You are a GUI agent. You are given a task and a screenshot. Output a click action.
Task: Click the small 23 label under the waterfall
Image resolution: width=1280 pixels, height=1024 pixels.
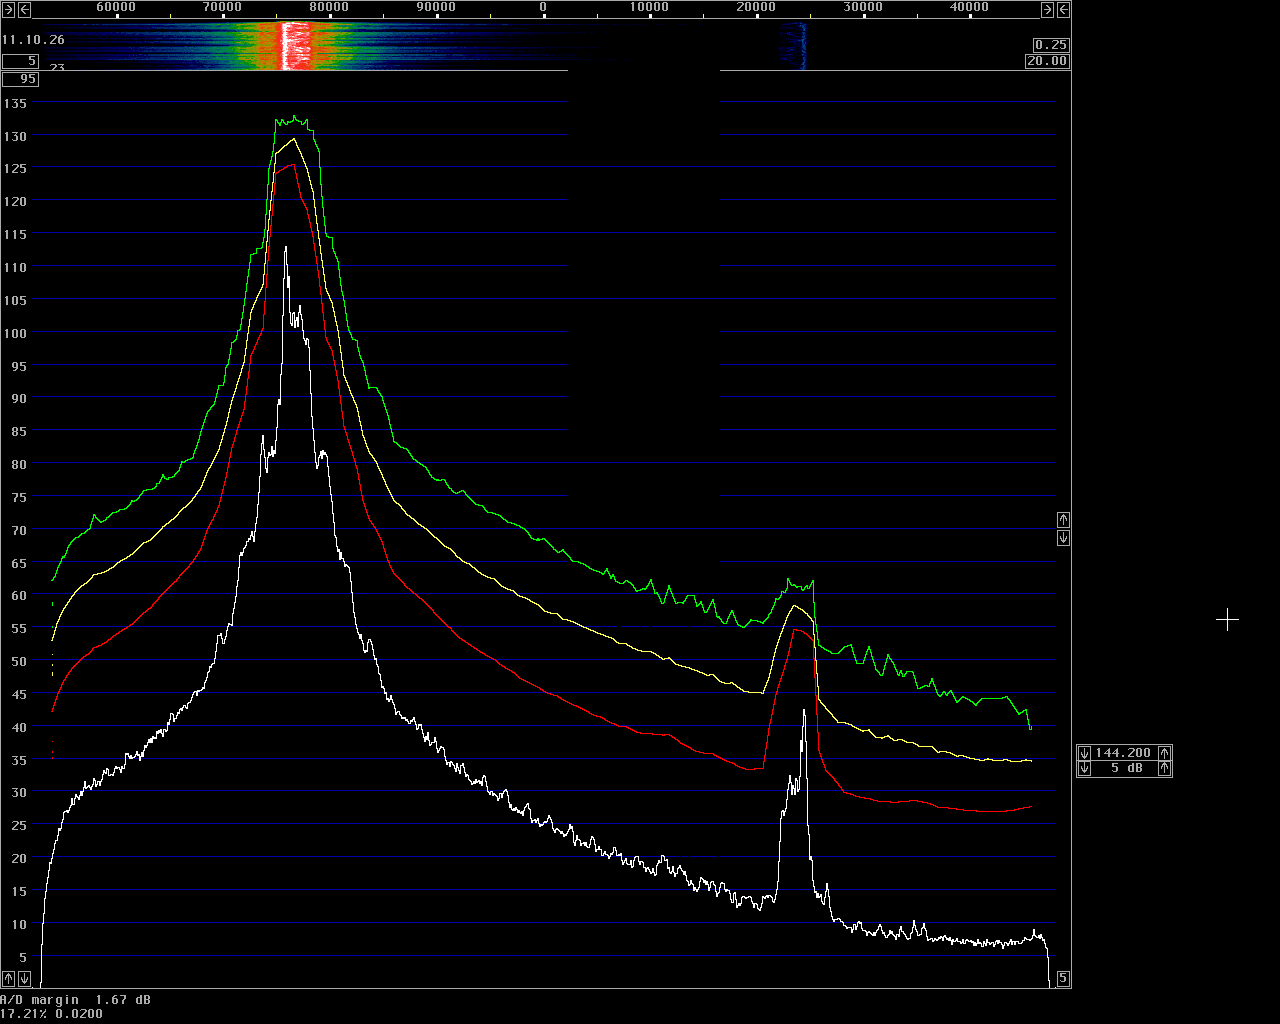click(58, 67)
